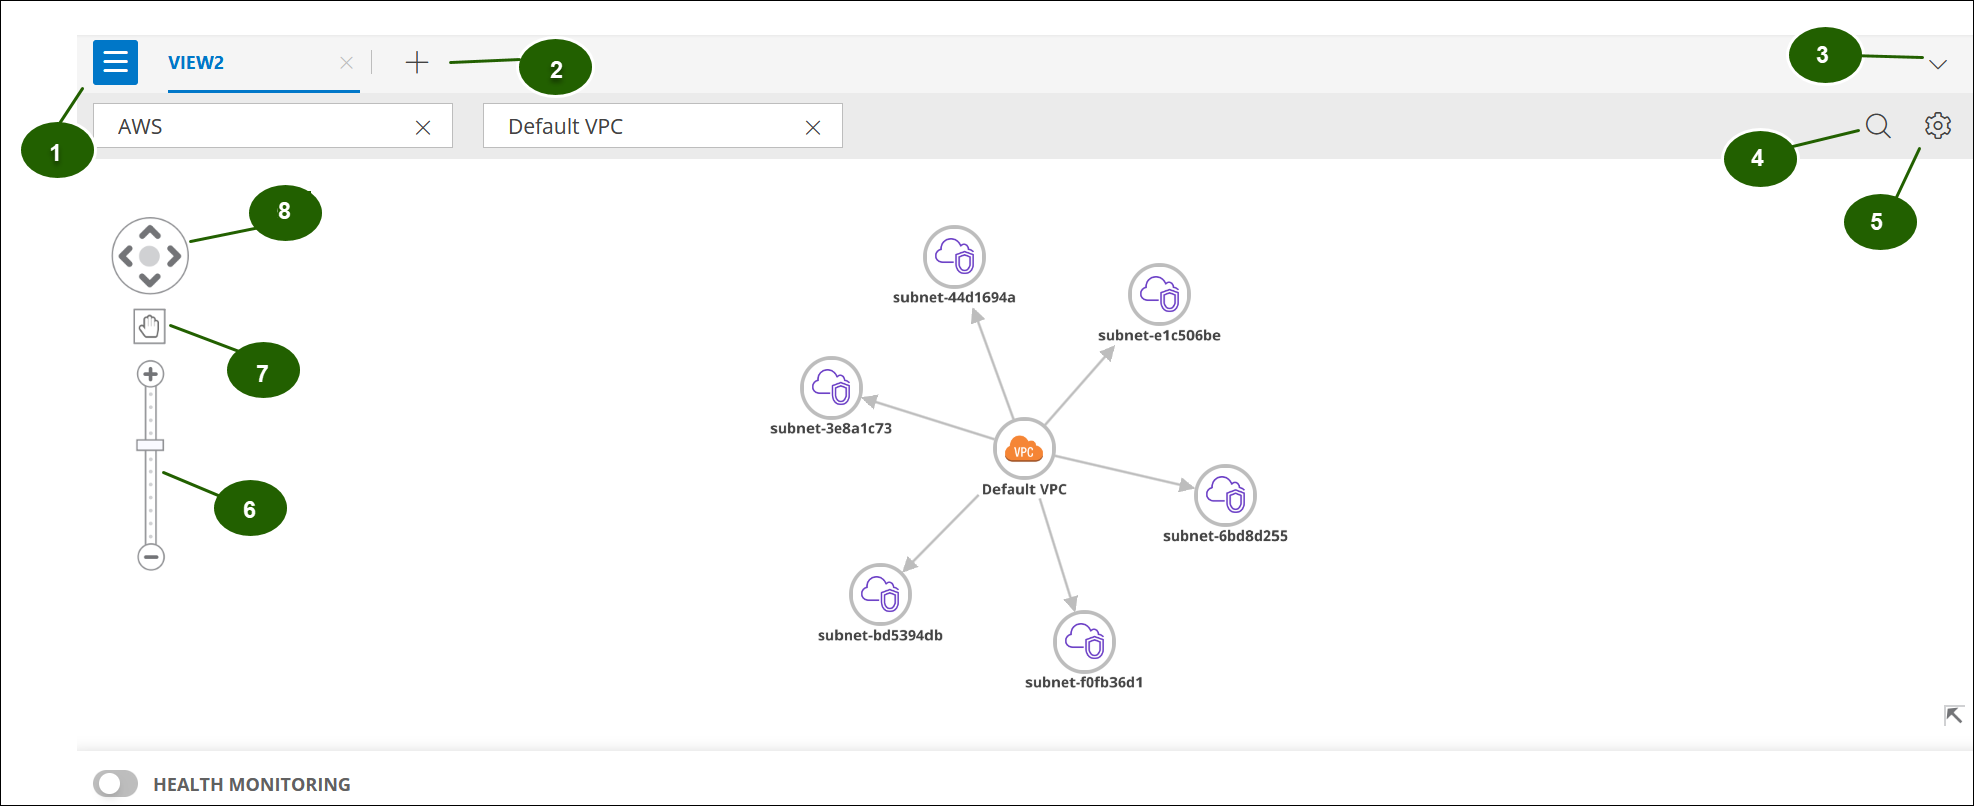Select the hand pan tool

[x=149, y=326]
